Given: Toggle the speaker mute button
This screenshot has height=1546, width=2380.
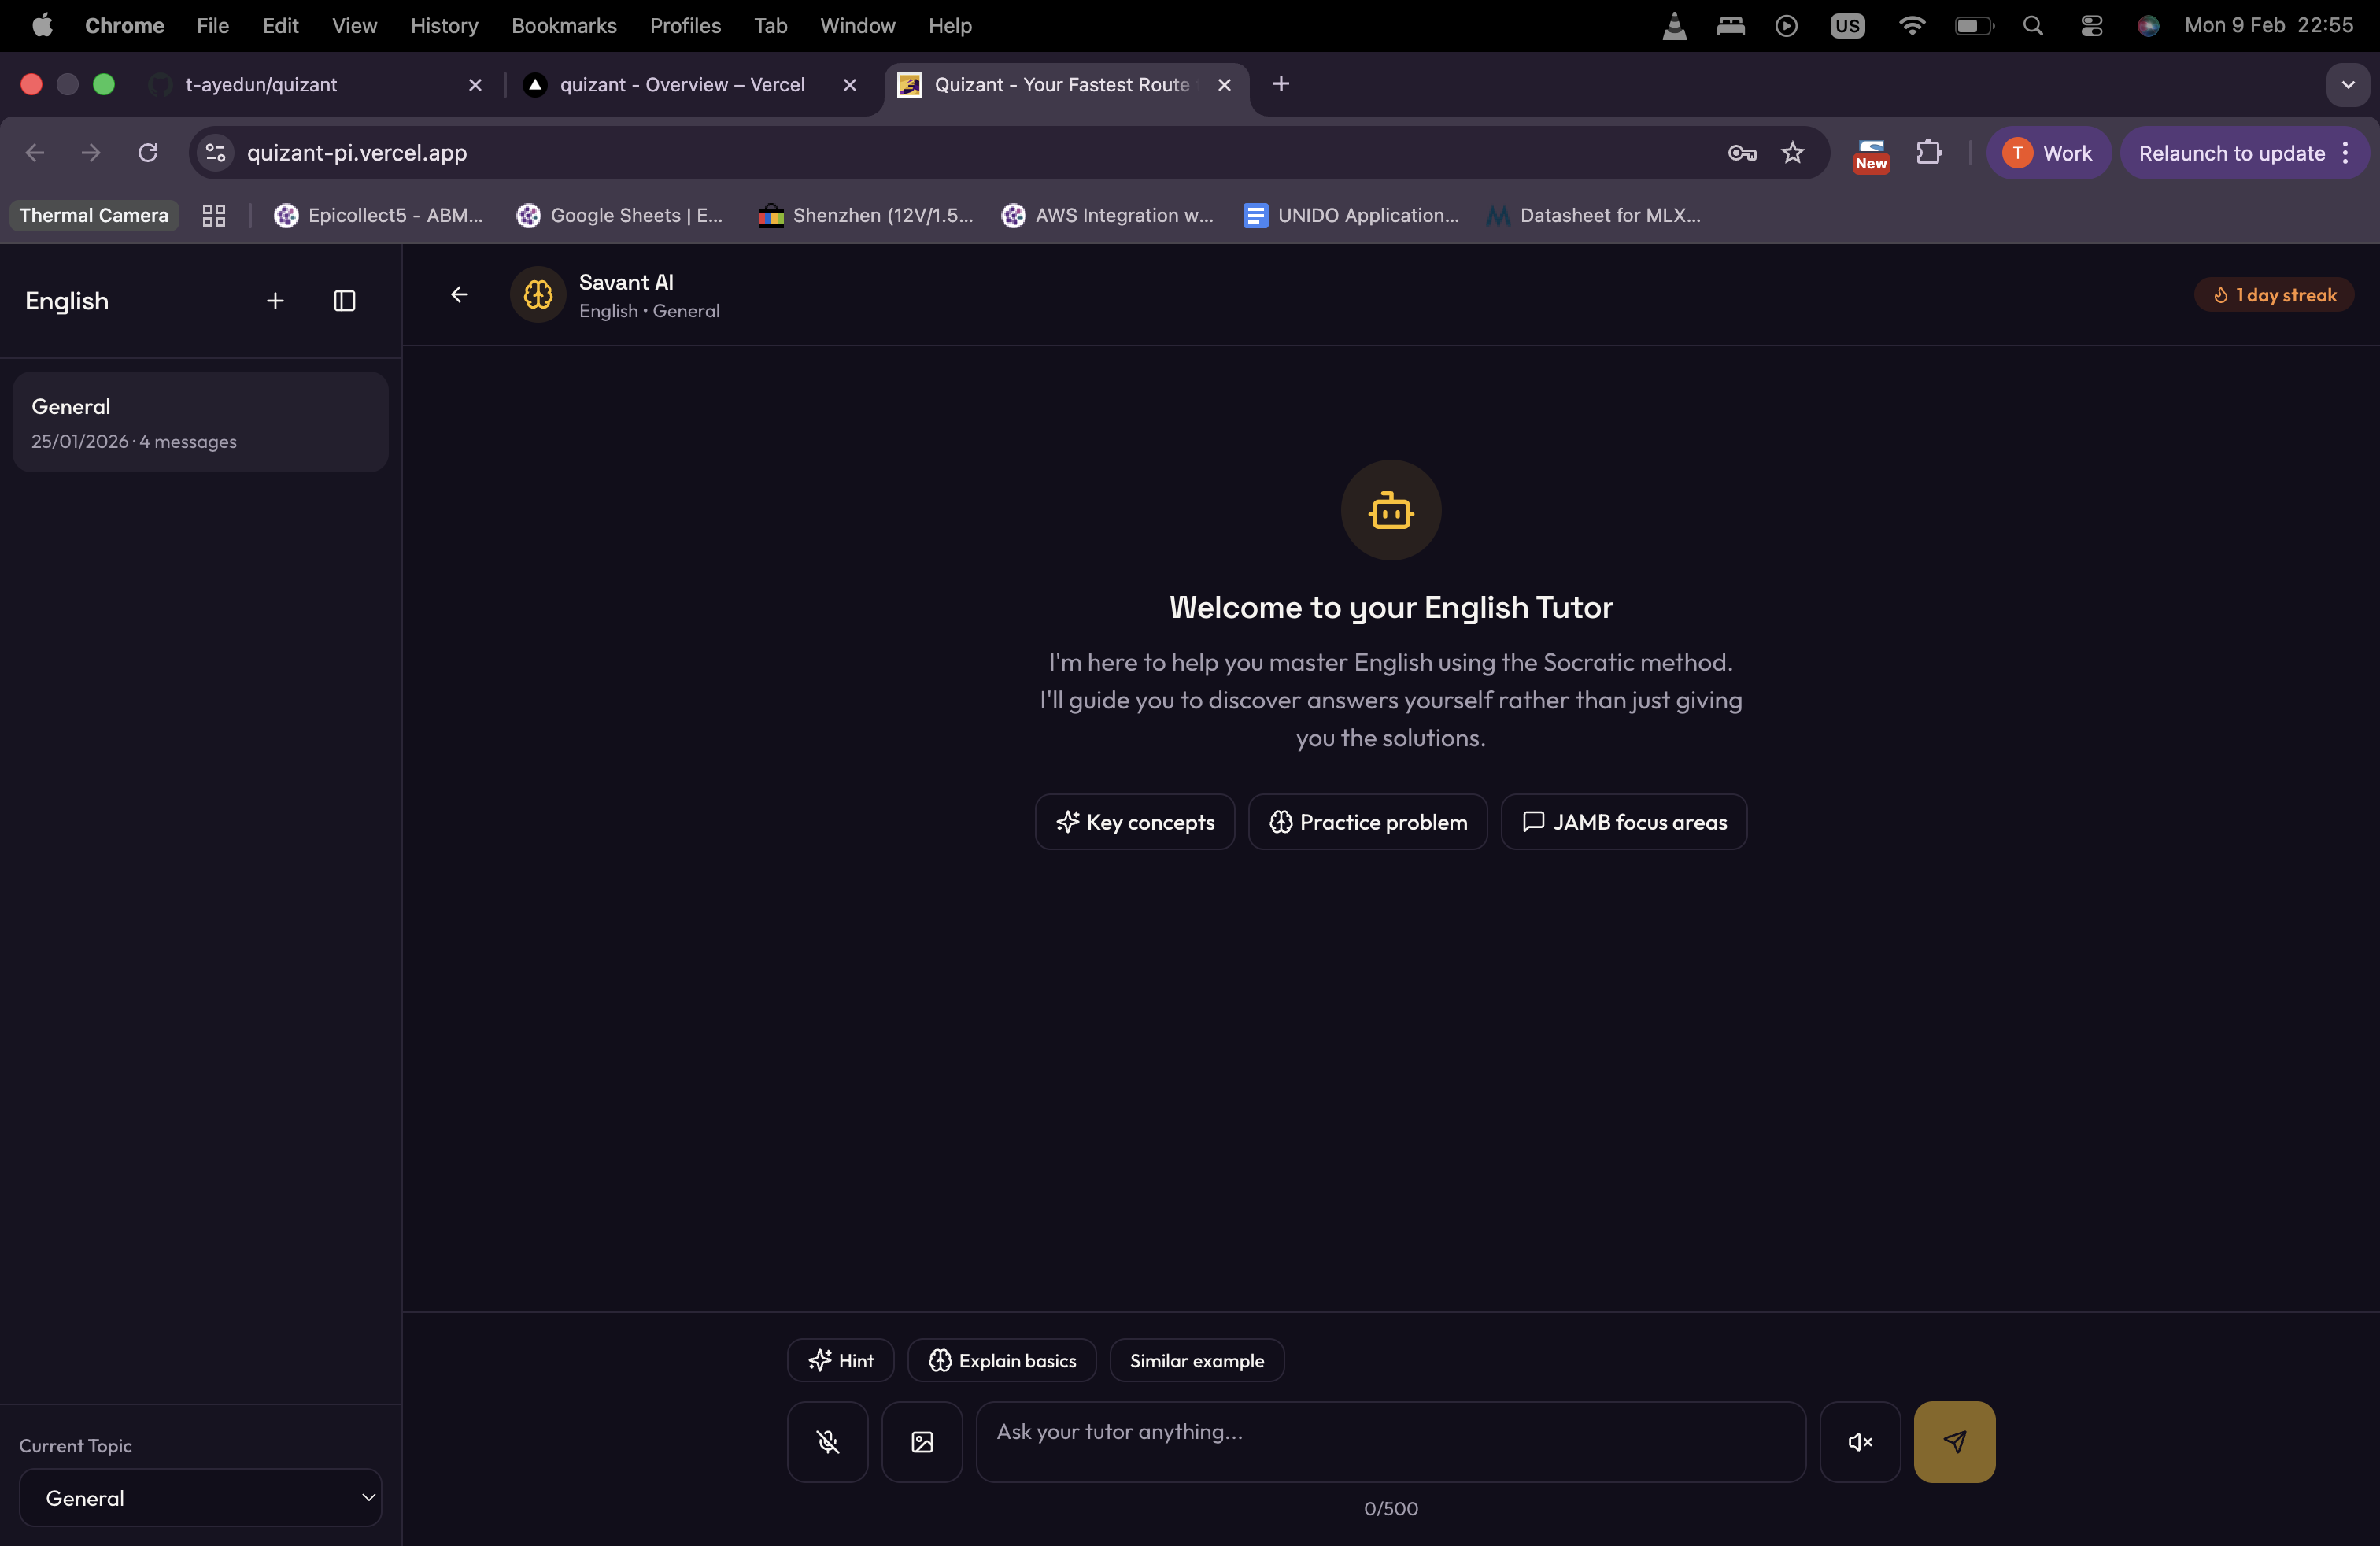Looking at the screenshot, I should (1859, 1441).
